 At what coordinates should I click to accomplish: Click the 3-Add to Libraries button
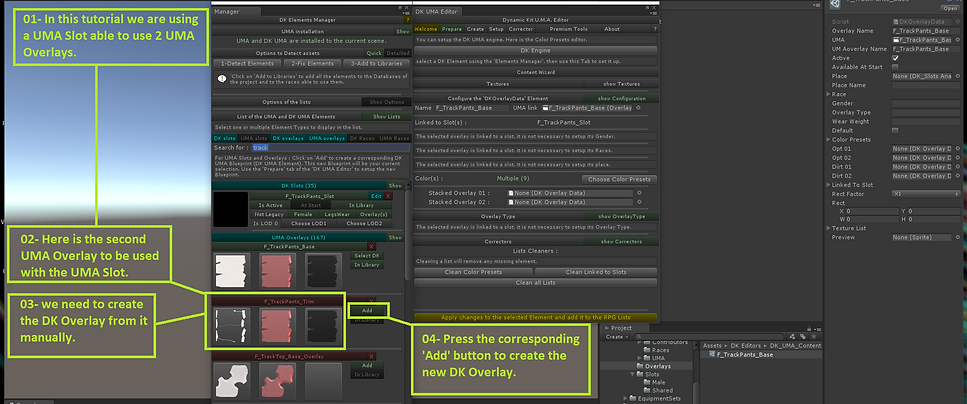pos(375,64)
